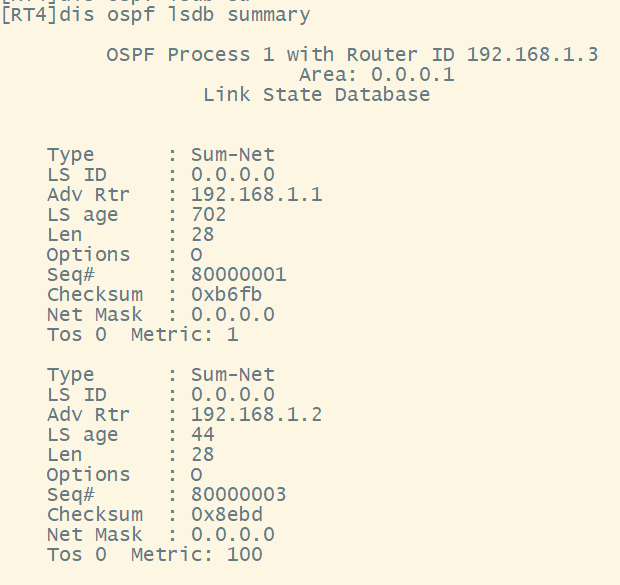Click the Len value in the first LSA entry
This screenshot has height=585, width=620.
[x=202, y=235]
